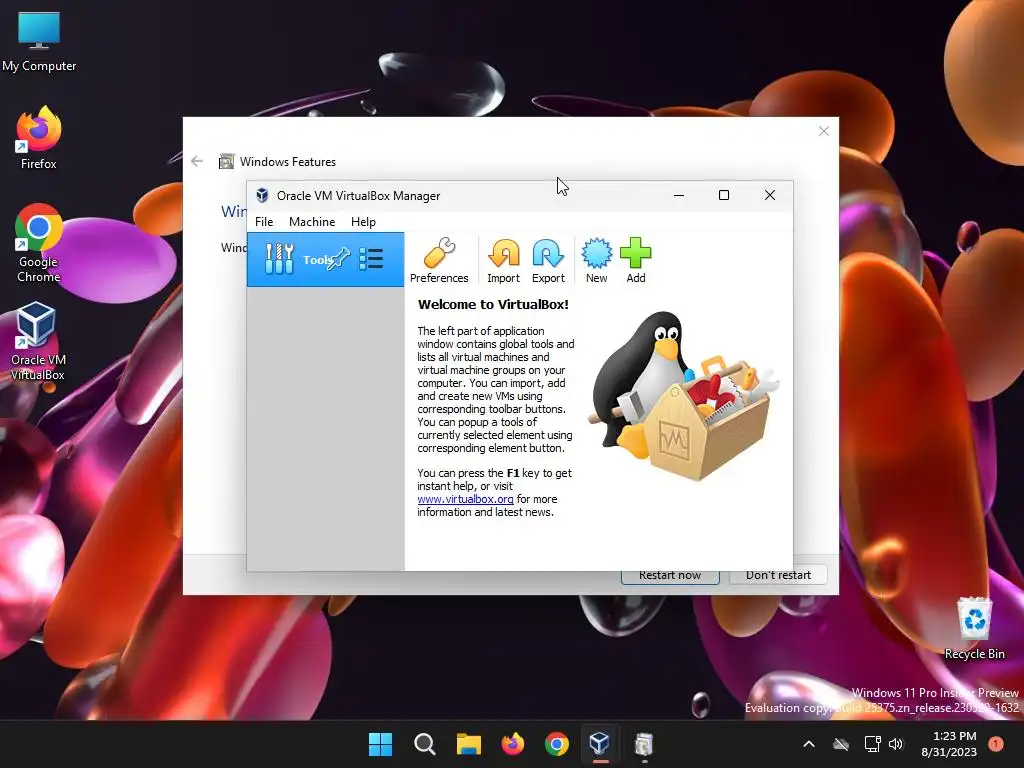Open the Tools list menu icon

[371, 259]
